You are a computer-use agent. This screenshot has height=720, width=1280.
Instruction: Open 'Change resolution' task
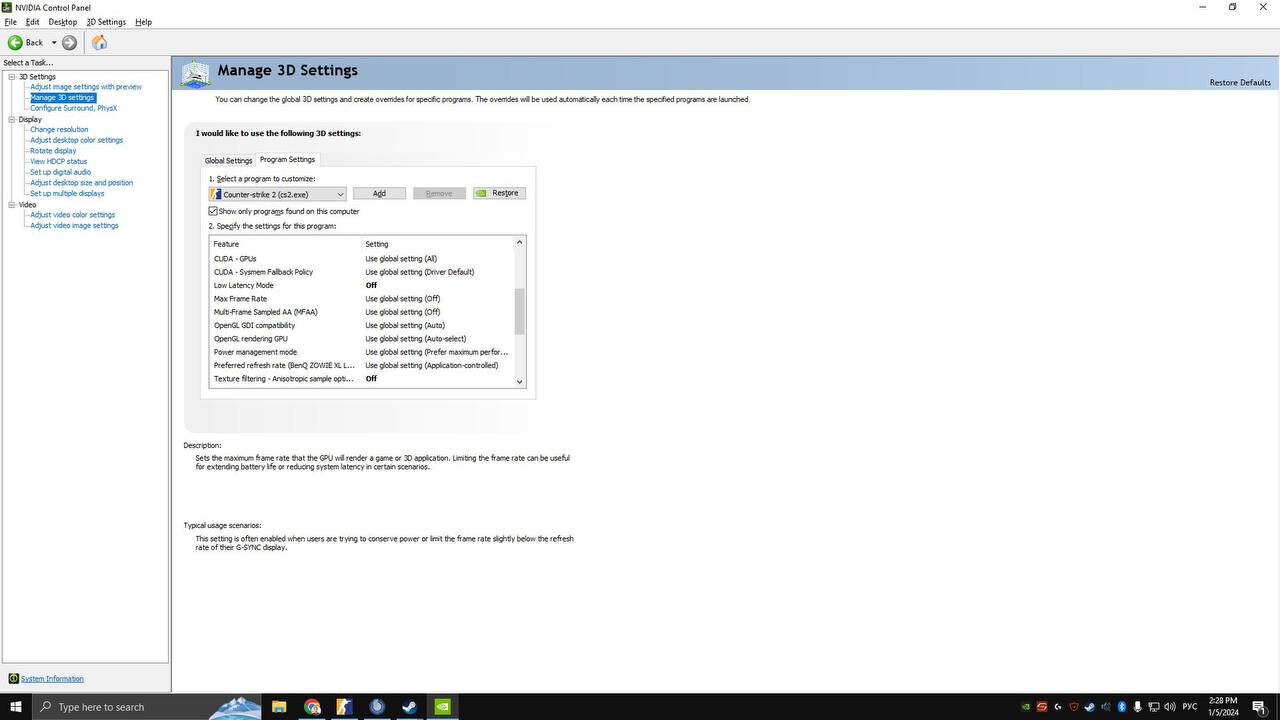pos(59,129)
